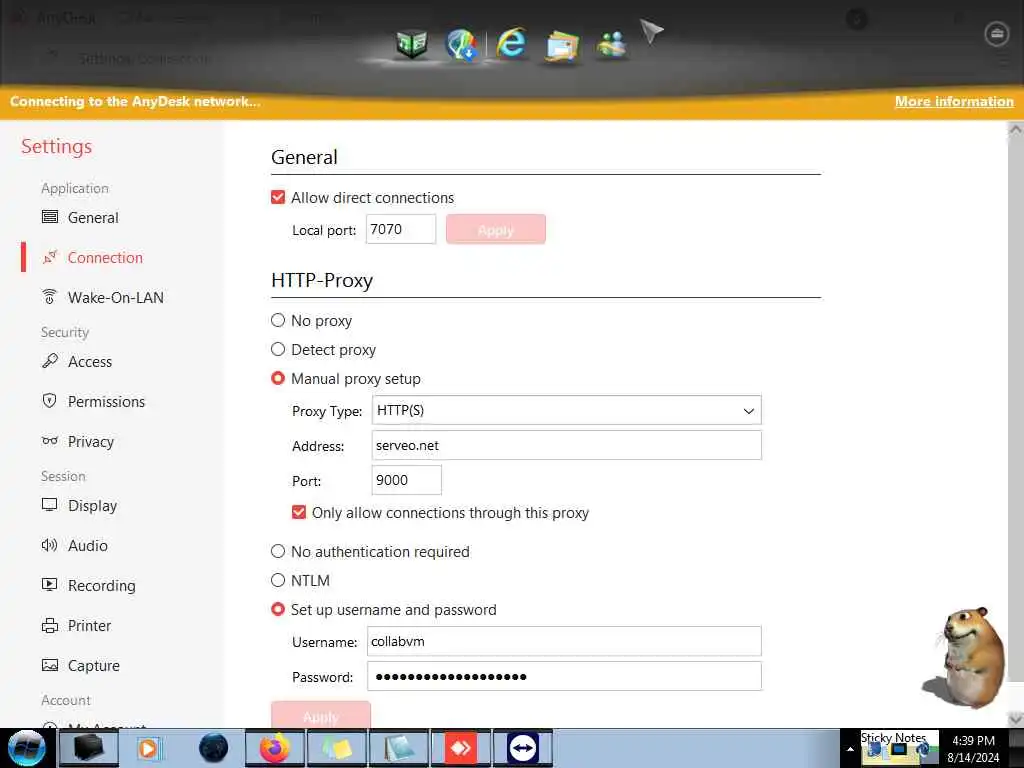Screen dimensions: 1024x768
Task: Uncheck Allow direct connections
Action: (x=278, y=197)
